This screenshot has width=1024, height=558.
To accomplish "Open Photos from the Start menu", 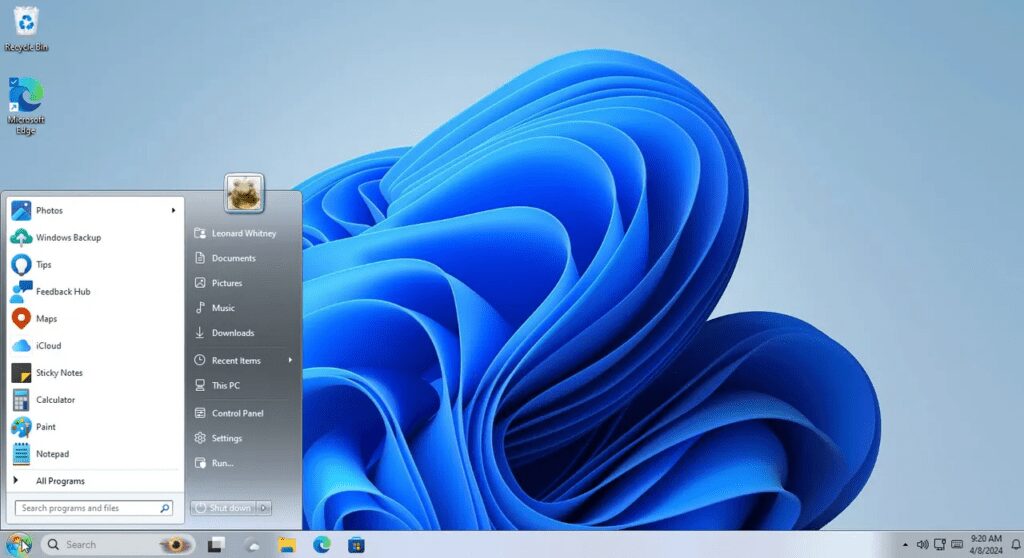I will coord(48,210).
